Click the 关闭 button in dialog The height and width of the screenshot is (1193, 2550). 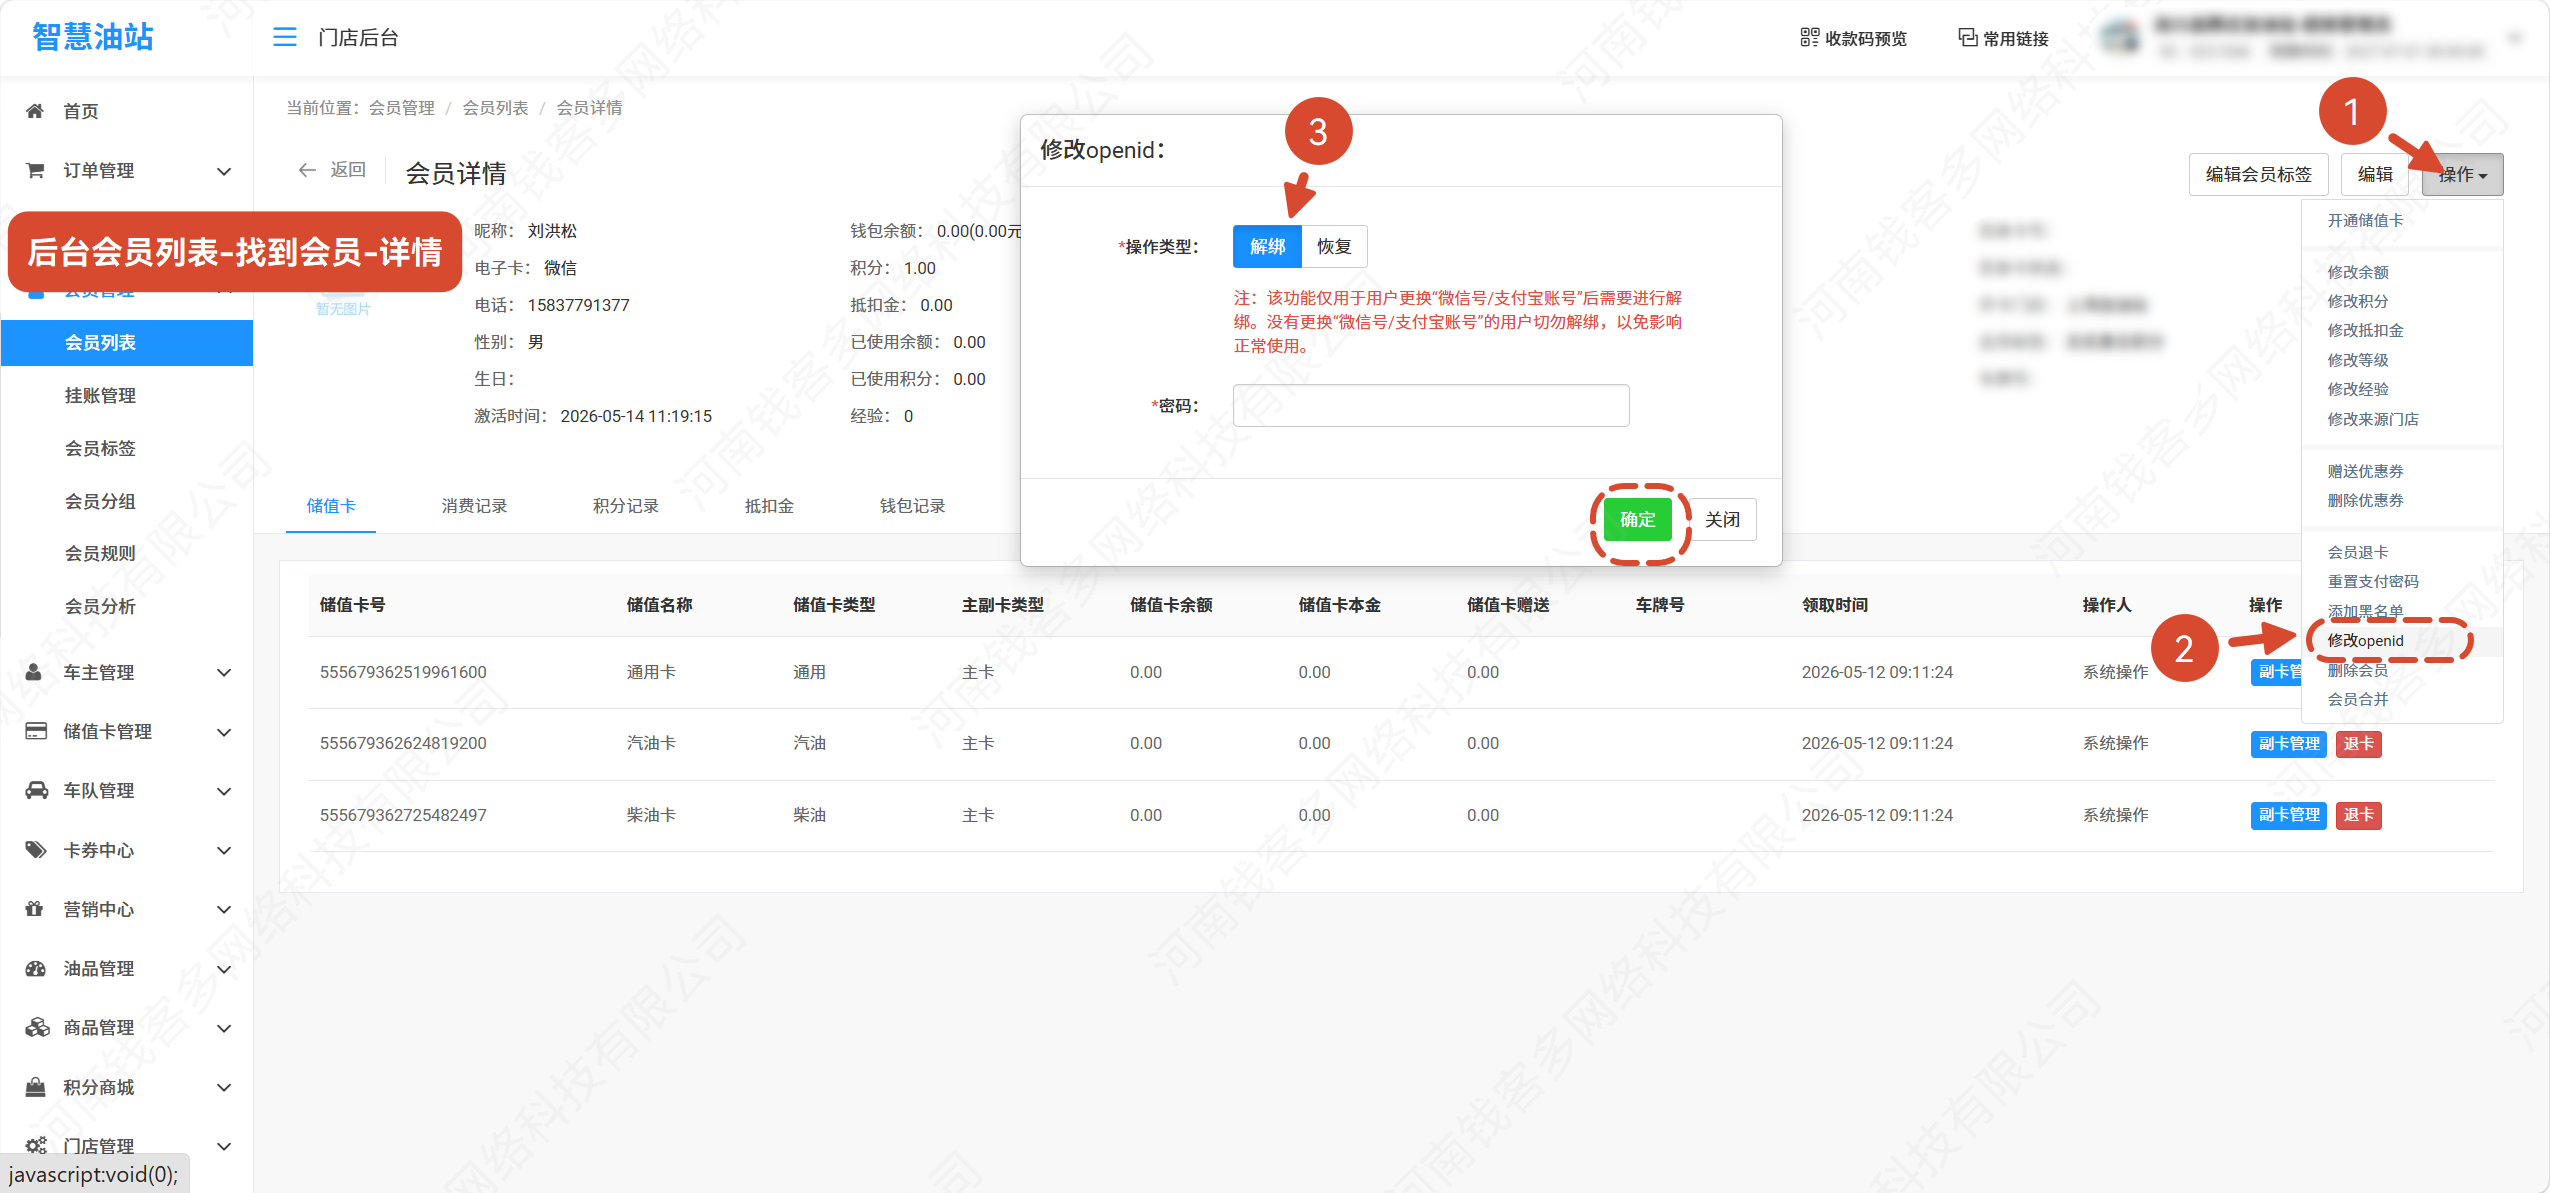click(x=1723, y=519)
